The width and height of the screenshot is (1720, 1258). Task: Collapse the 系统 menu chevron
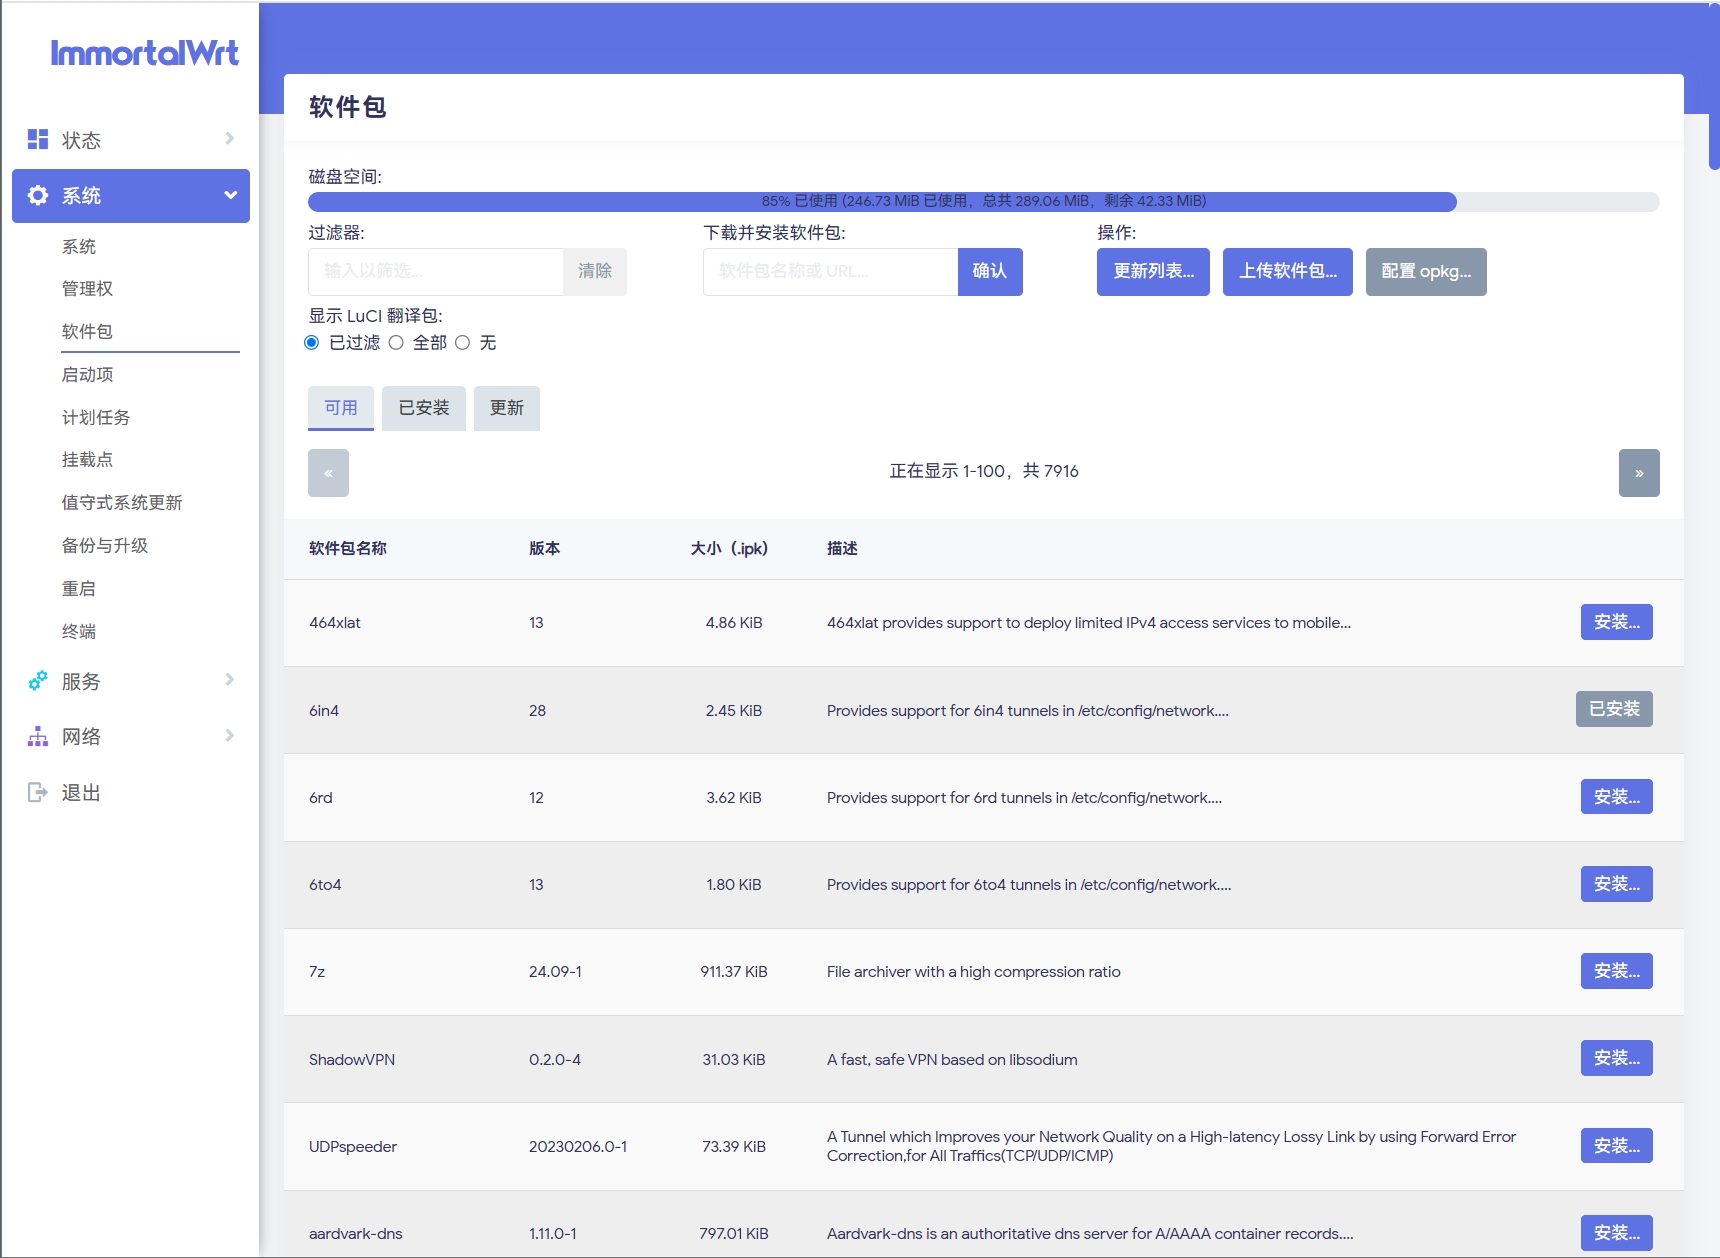coord(230,195)
